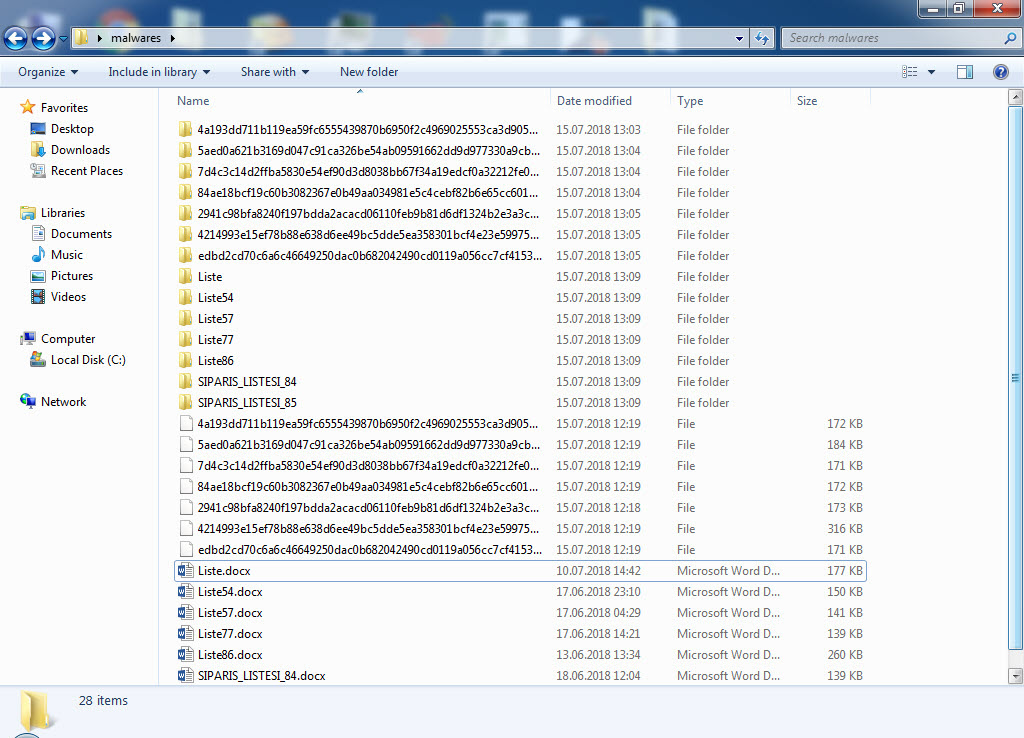Select the SIPARIS_LISTESI_85 folder icon
The width and height of the screenshot is (1024, 738).
(x=184, y=403)
